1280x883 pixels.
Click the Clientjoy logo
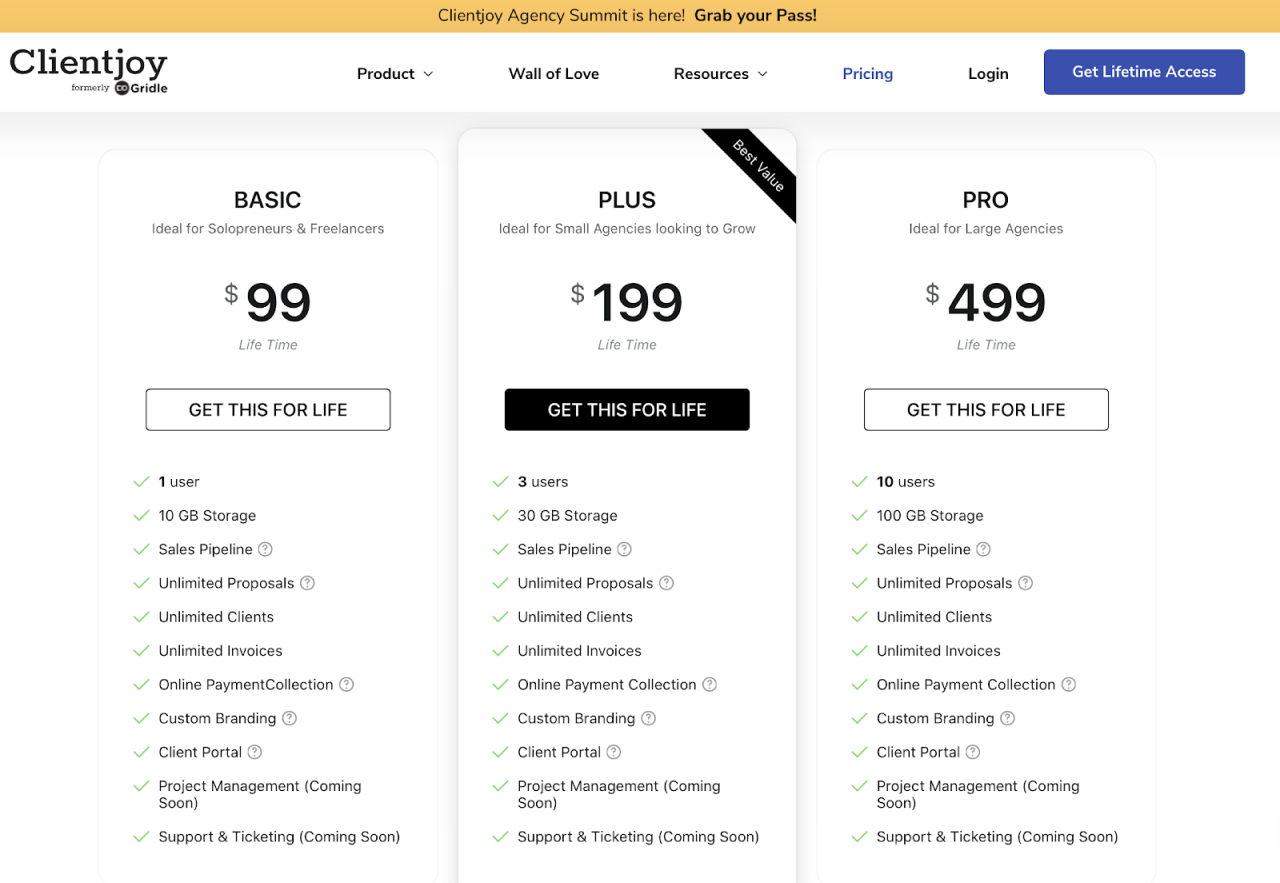coord(88,71)
